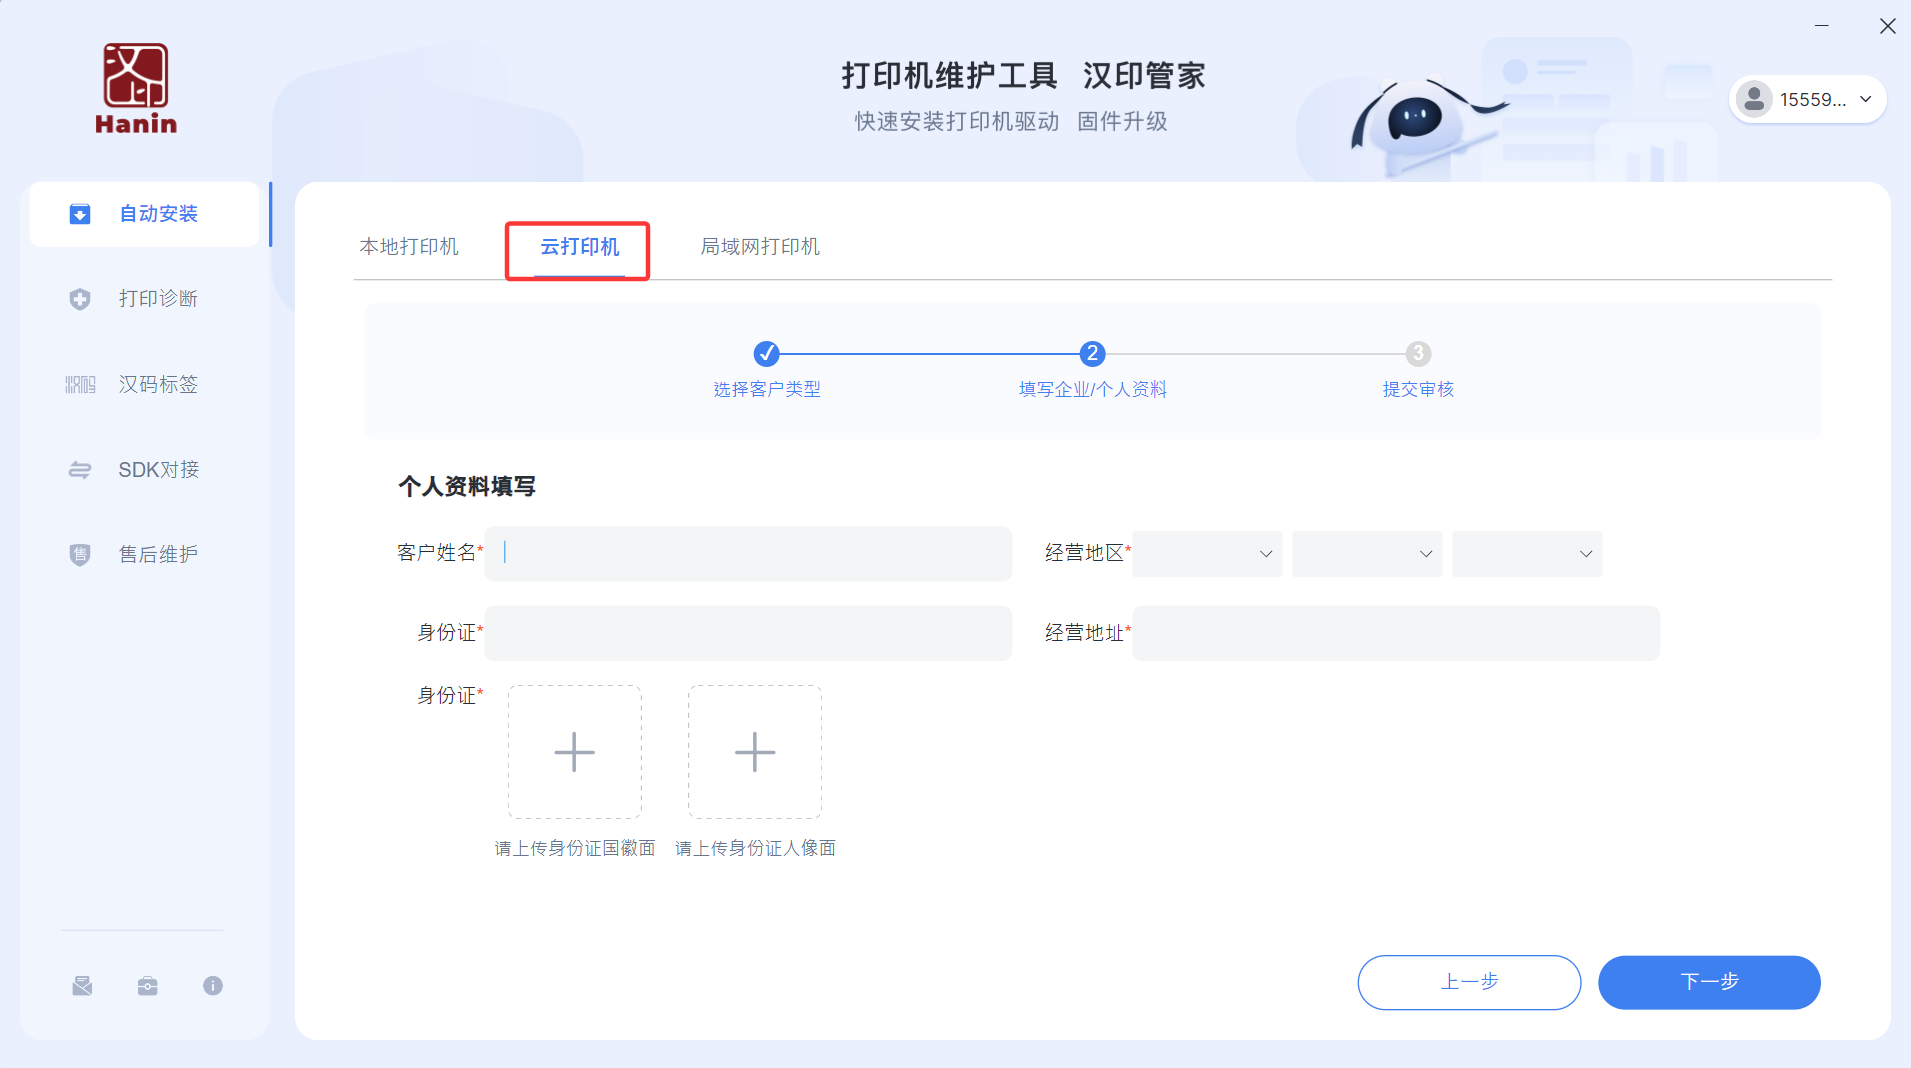Click into the 经营地址 input field
1911x1068 pixels.
[1395, 633]
